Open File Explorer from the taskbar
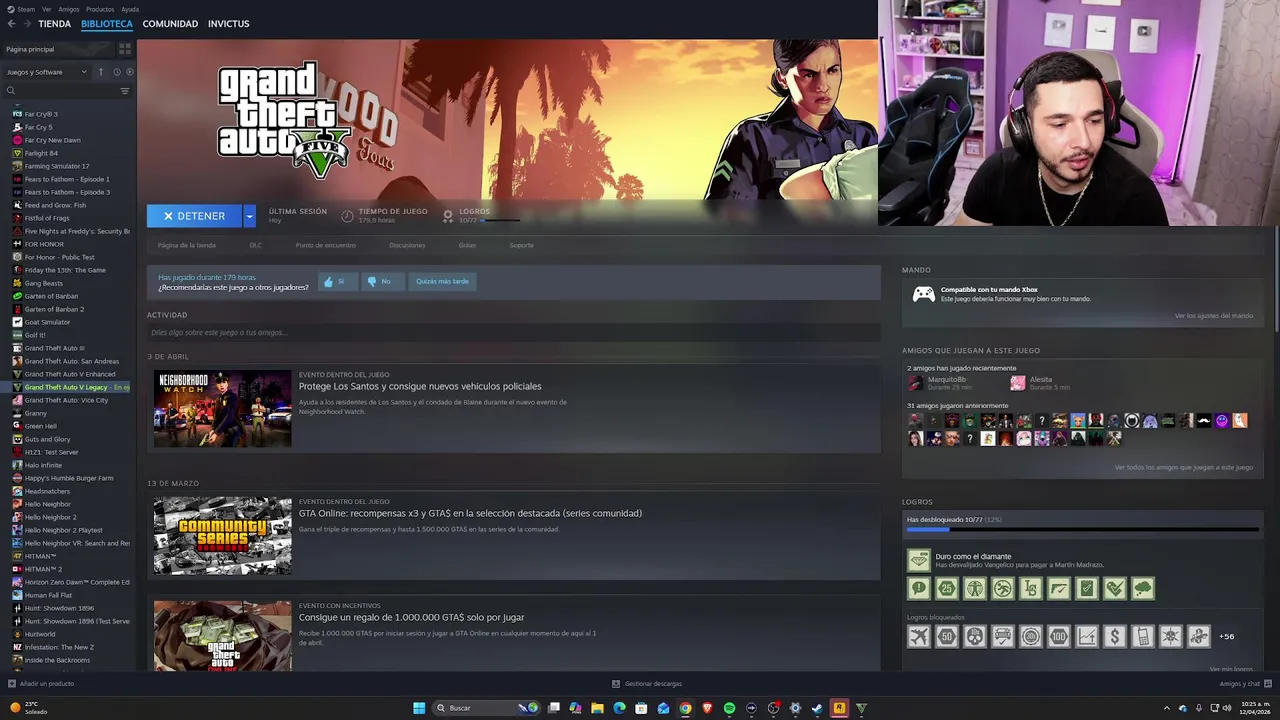This screenshot has height=720, width=1280. 597,708
